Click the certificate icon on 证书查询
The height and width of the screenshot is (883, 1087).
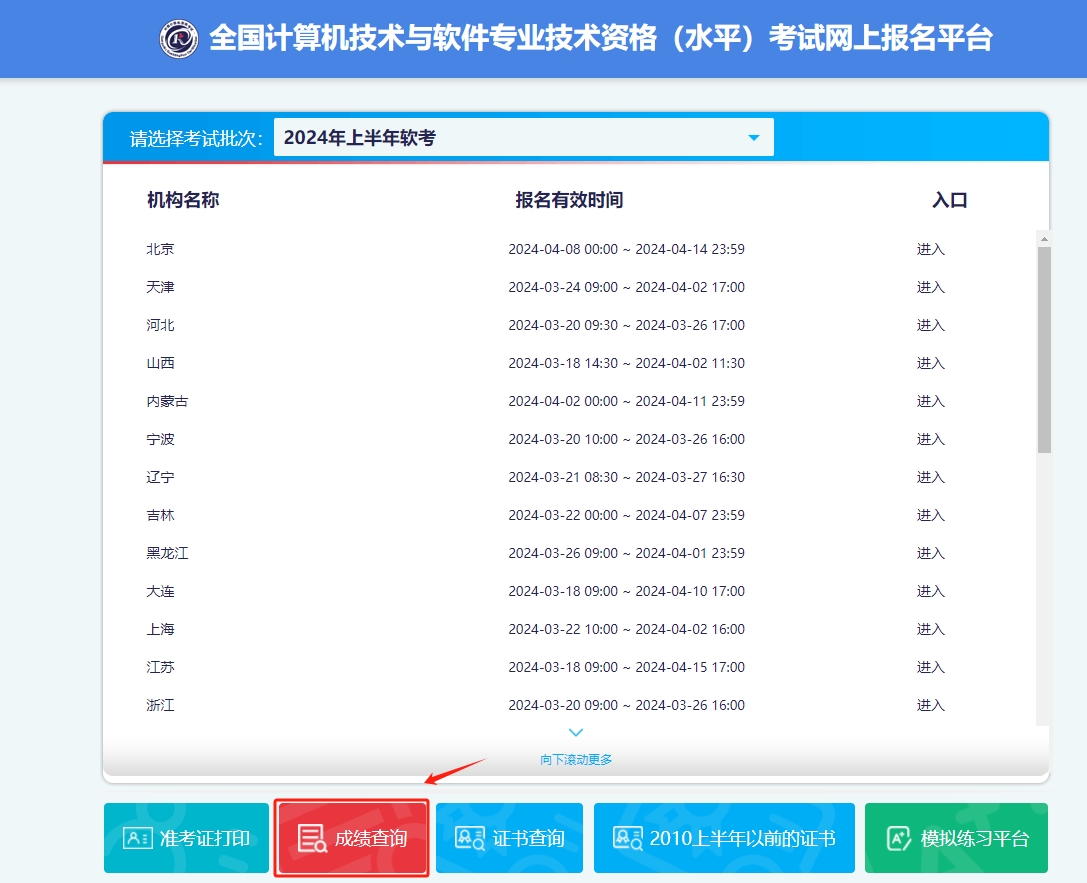pyautogui.click(x=470, y=838)
